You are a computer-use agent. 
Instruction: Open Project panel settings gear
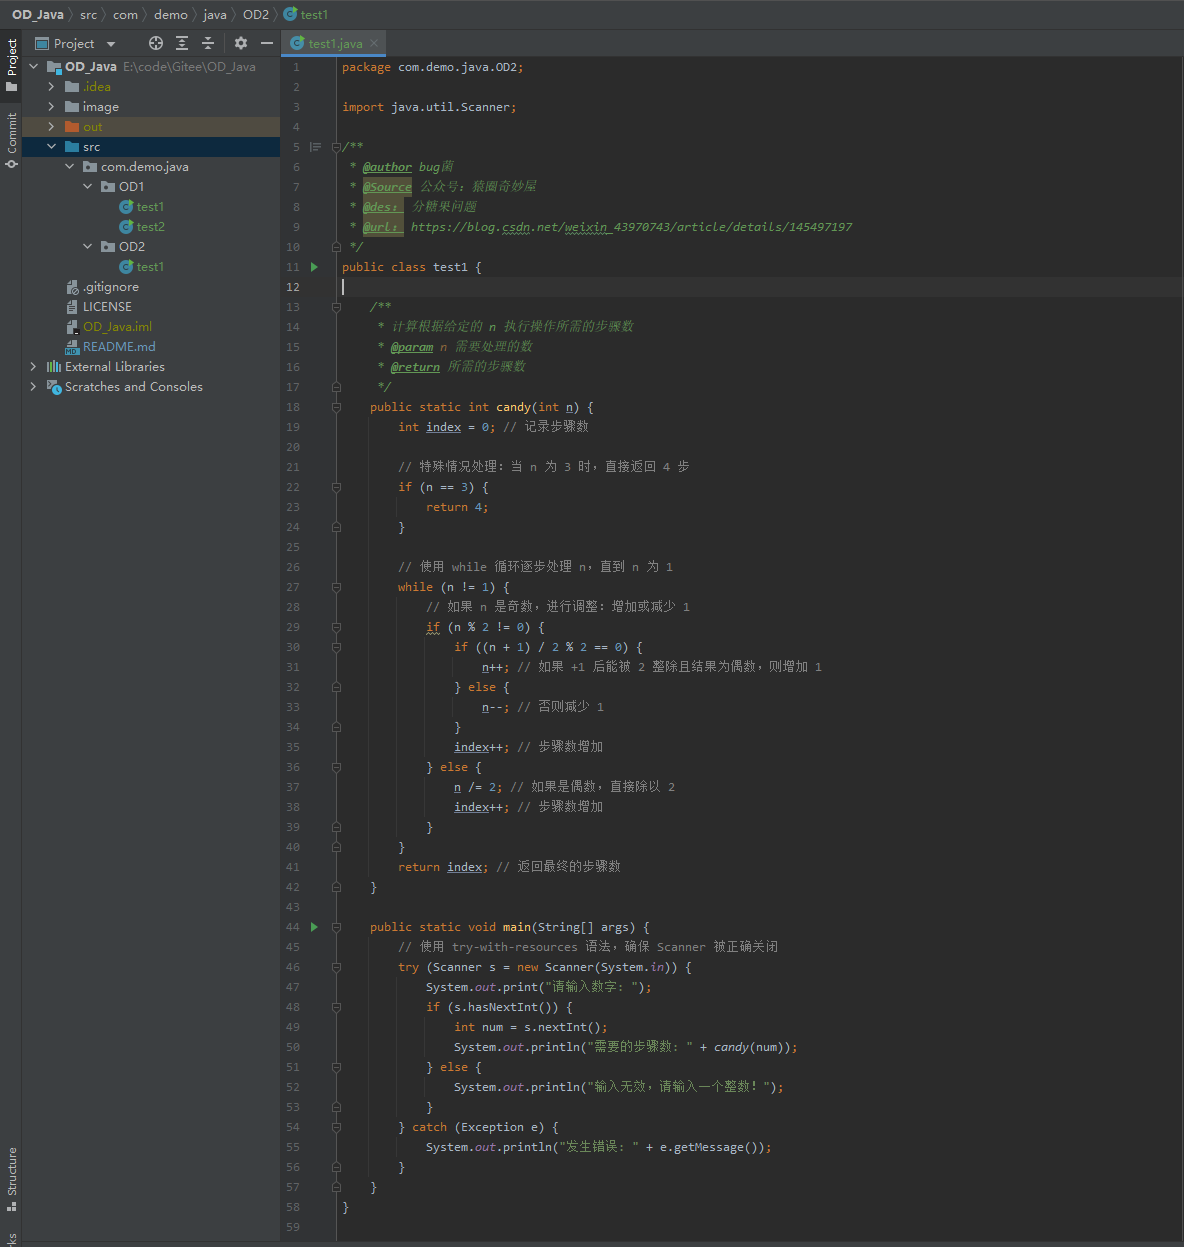pos(240,43)
